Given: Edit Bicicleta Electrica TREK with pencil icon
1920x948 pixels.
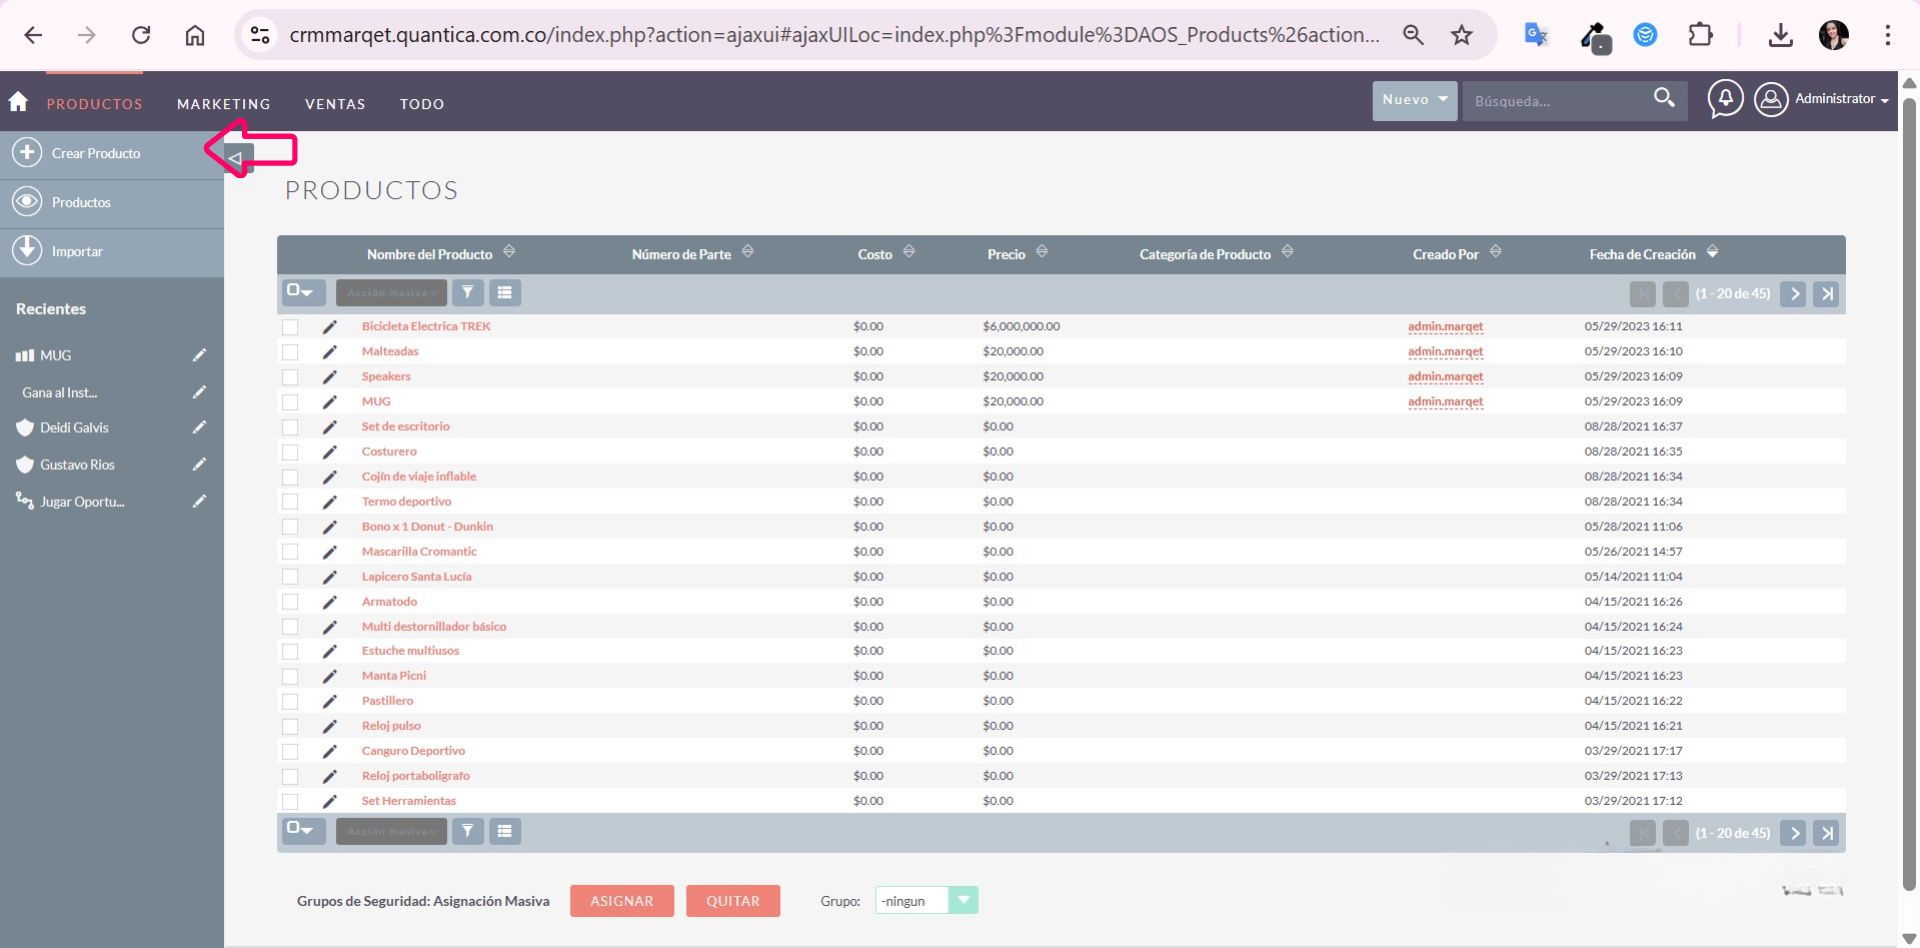Looking at the screenshot, I should pyautogui.click(x=330, y=327).
